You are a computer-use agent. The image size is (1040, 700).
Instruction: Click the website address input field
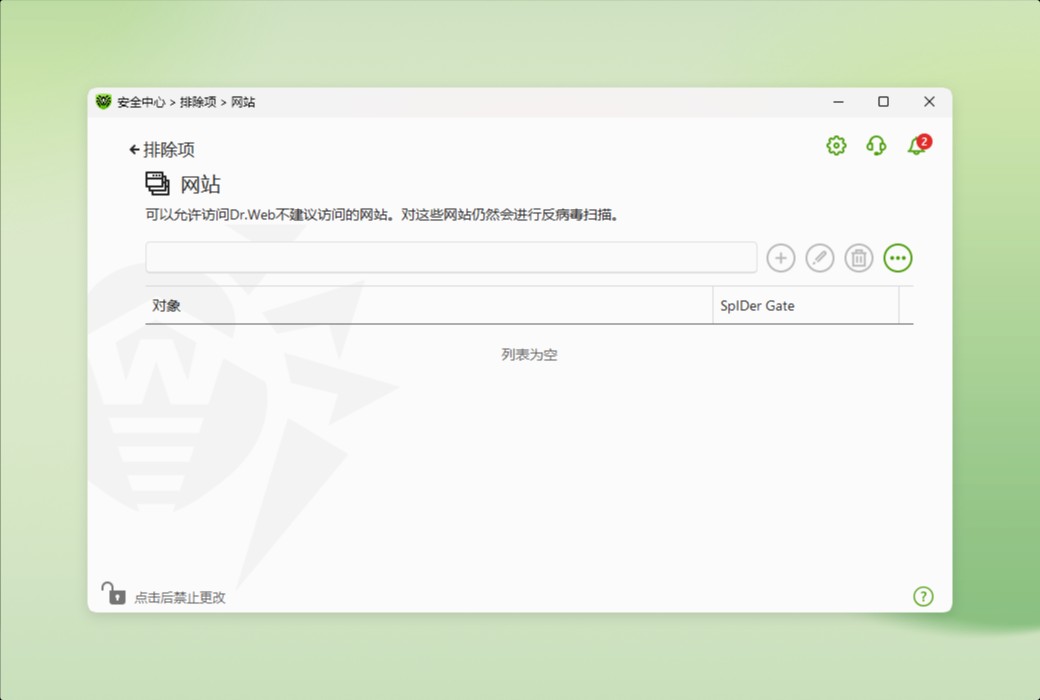450,257
